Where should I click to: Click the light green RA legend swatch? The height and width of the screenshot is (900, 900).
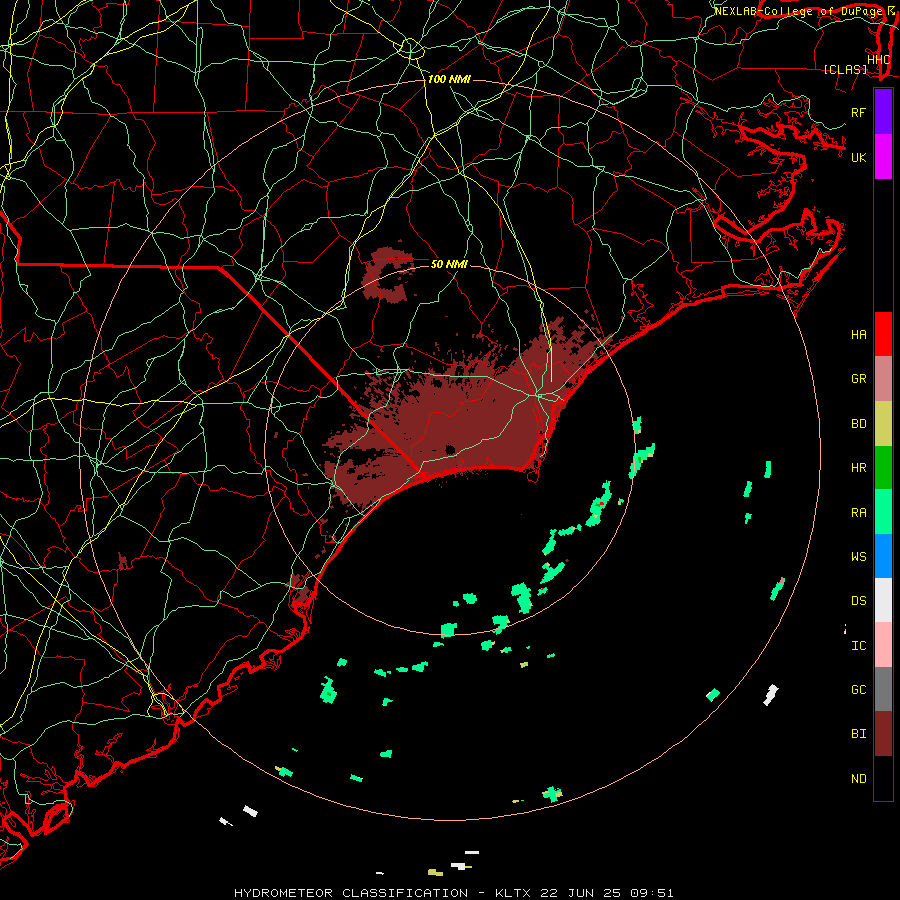click(x=883, y=512)
